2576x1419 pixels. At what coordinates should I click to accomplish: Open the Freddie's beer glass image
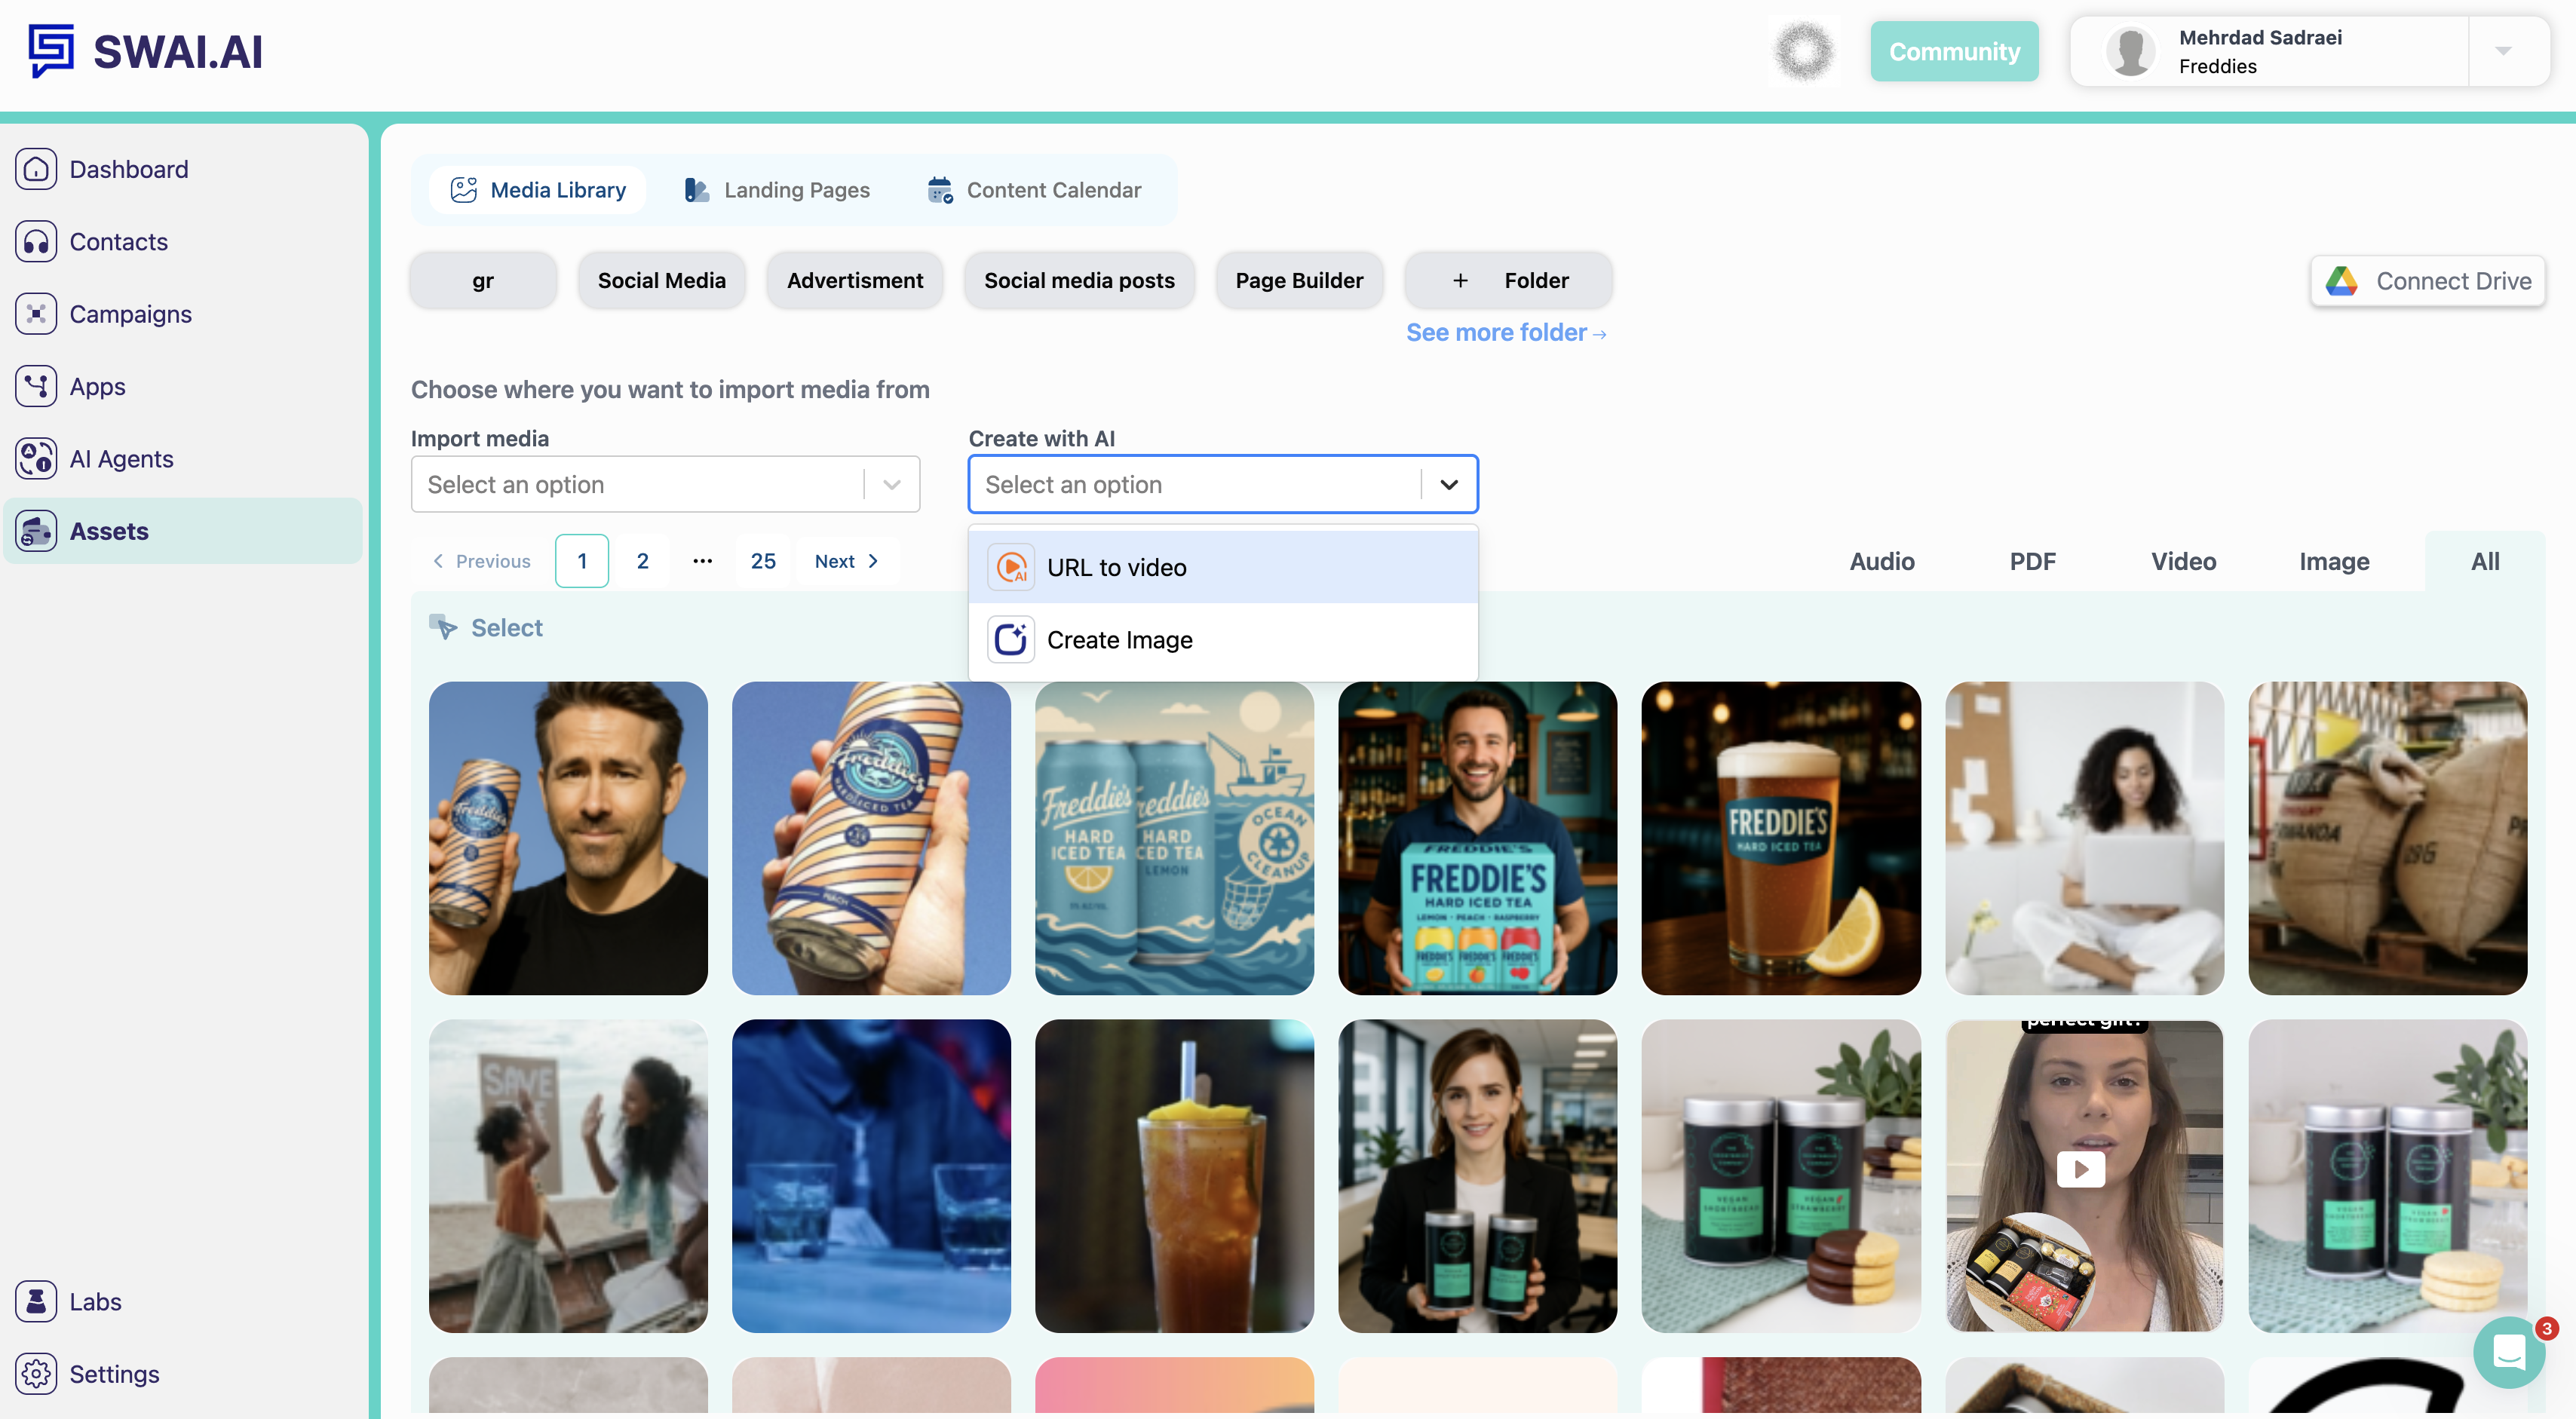1781,838
